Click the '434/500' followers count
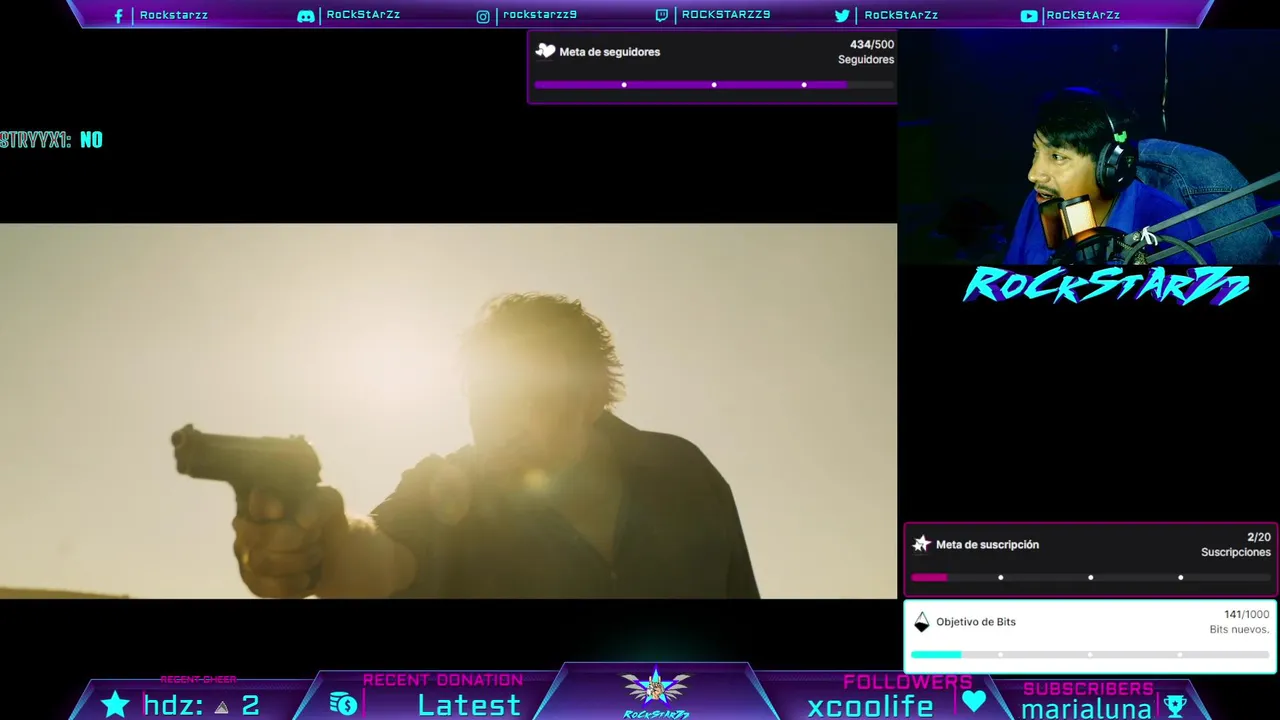Viewport: 1280px width, 720px height. [872, 45]
